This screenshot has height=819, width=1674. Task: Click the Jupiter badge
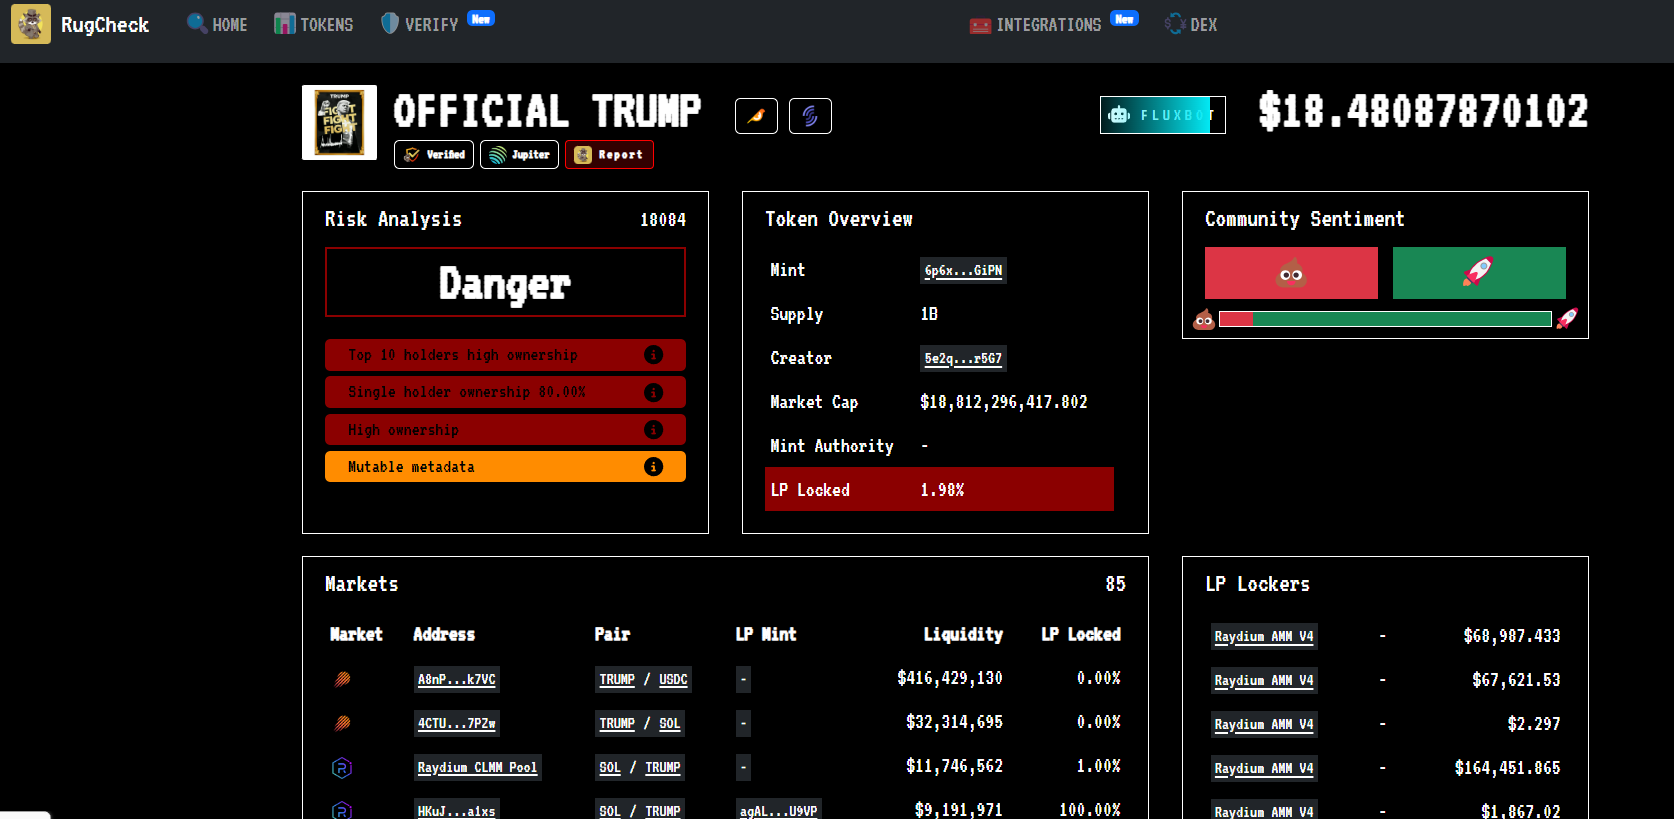[x=519, y=155]
